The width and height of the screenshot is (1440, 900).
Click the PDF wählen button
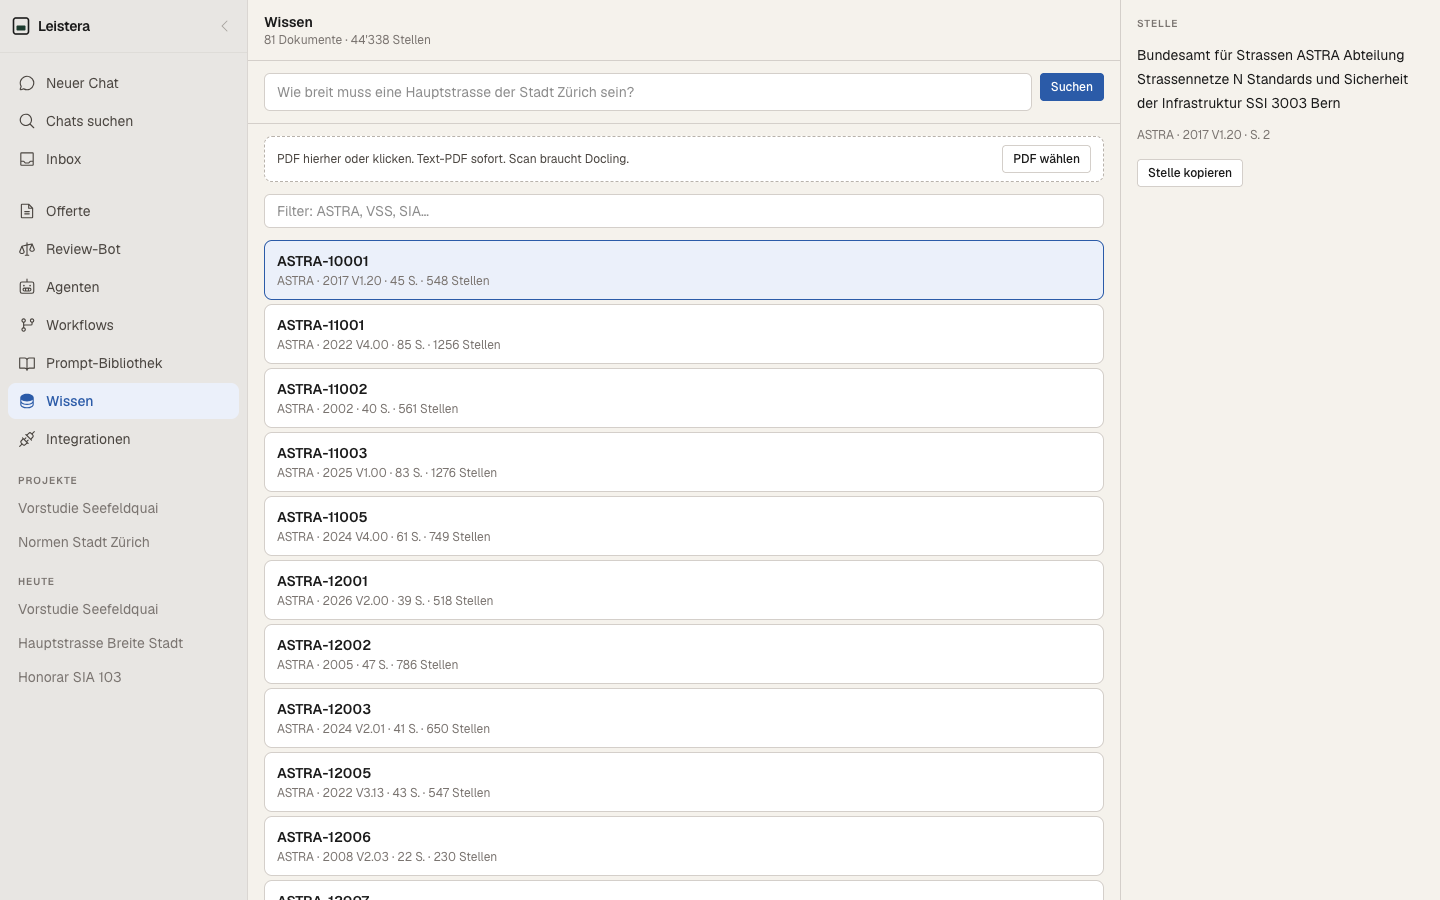tap(1046, 159)
